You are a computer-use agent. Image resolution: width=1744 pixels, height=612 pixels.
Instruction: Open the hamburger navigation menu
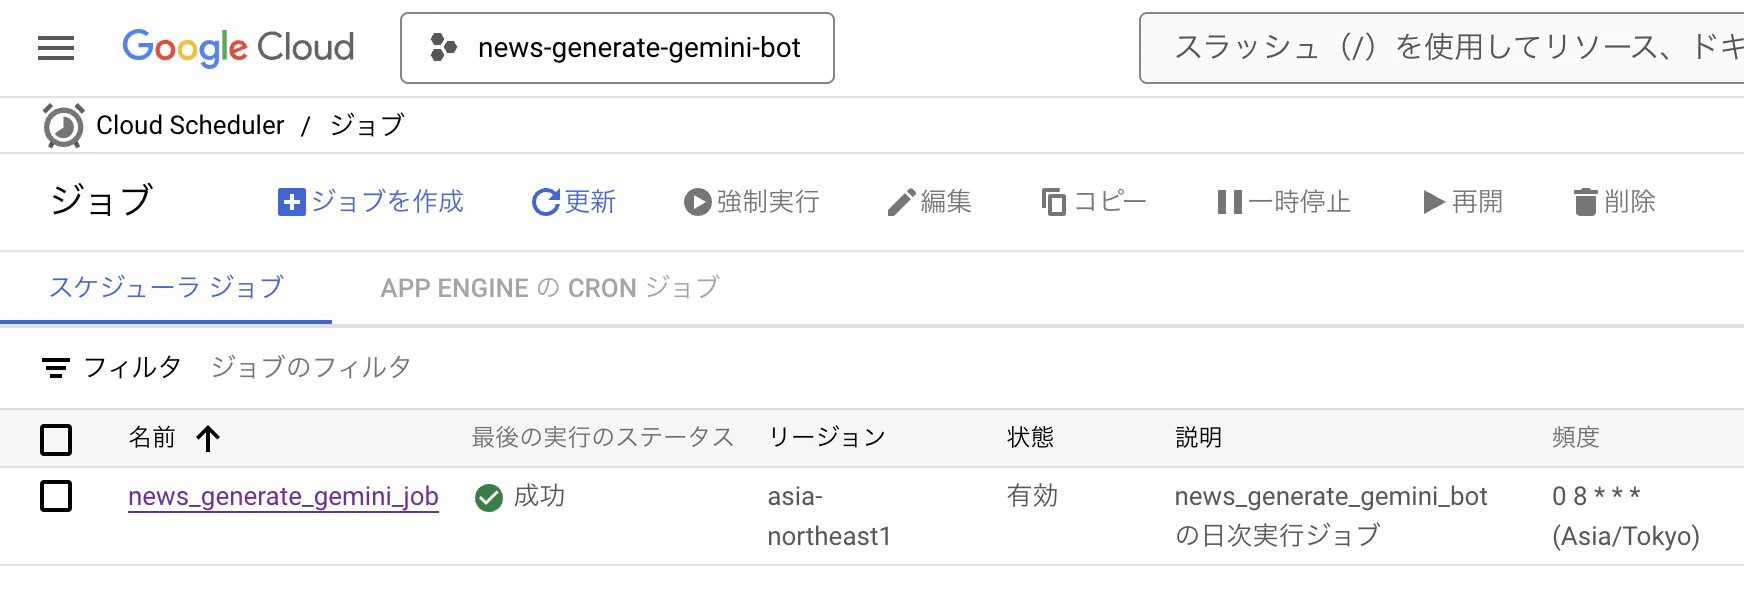click(x=56, y=48)
